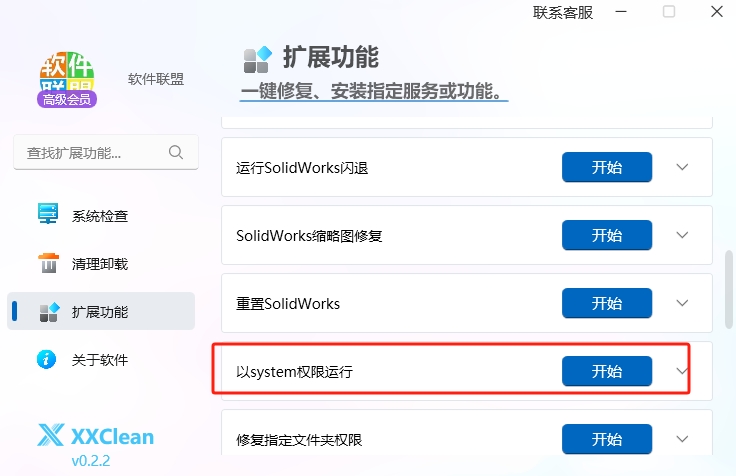Viewport: 736px width, 476px height.
Task: Expand the run as system row
Action: click(x=683, y=371)
